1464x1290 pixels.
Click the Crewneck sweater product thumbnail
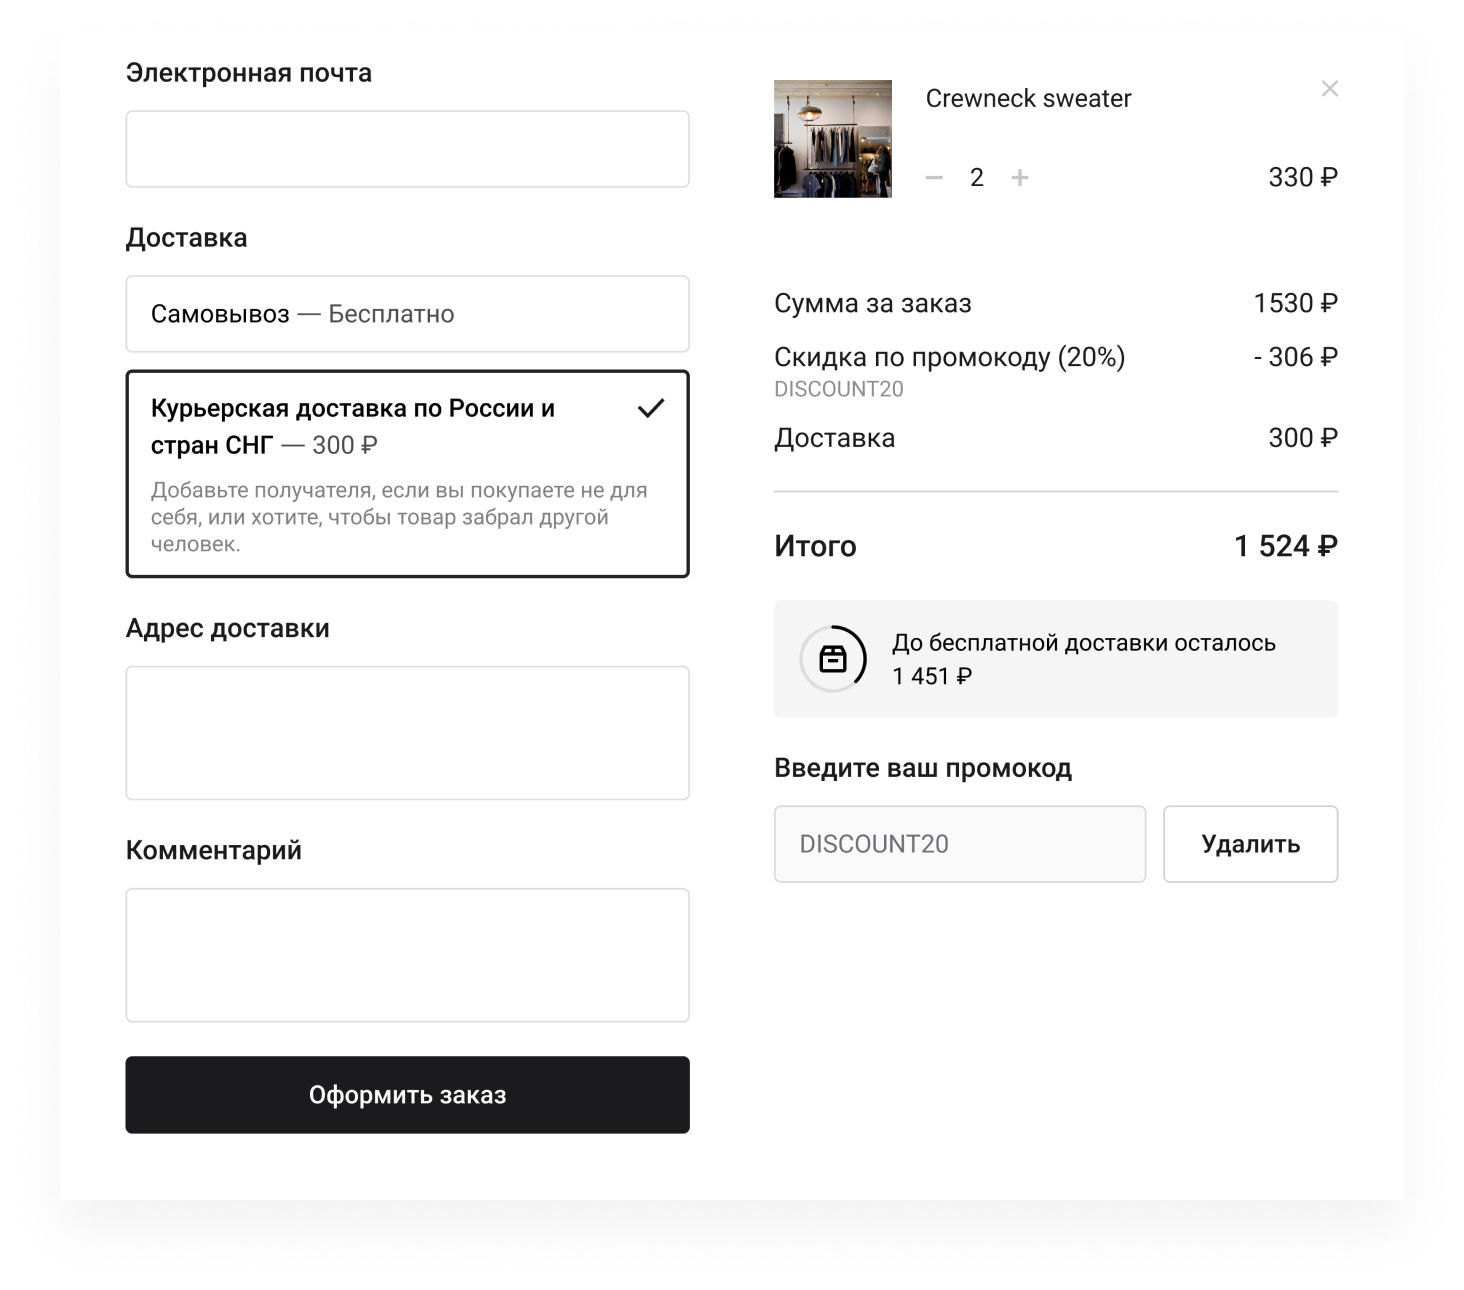click(x=832, y=137)
